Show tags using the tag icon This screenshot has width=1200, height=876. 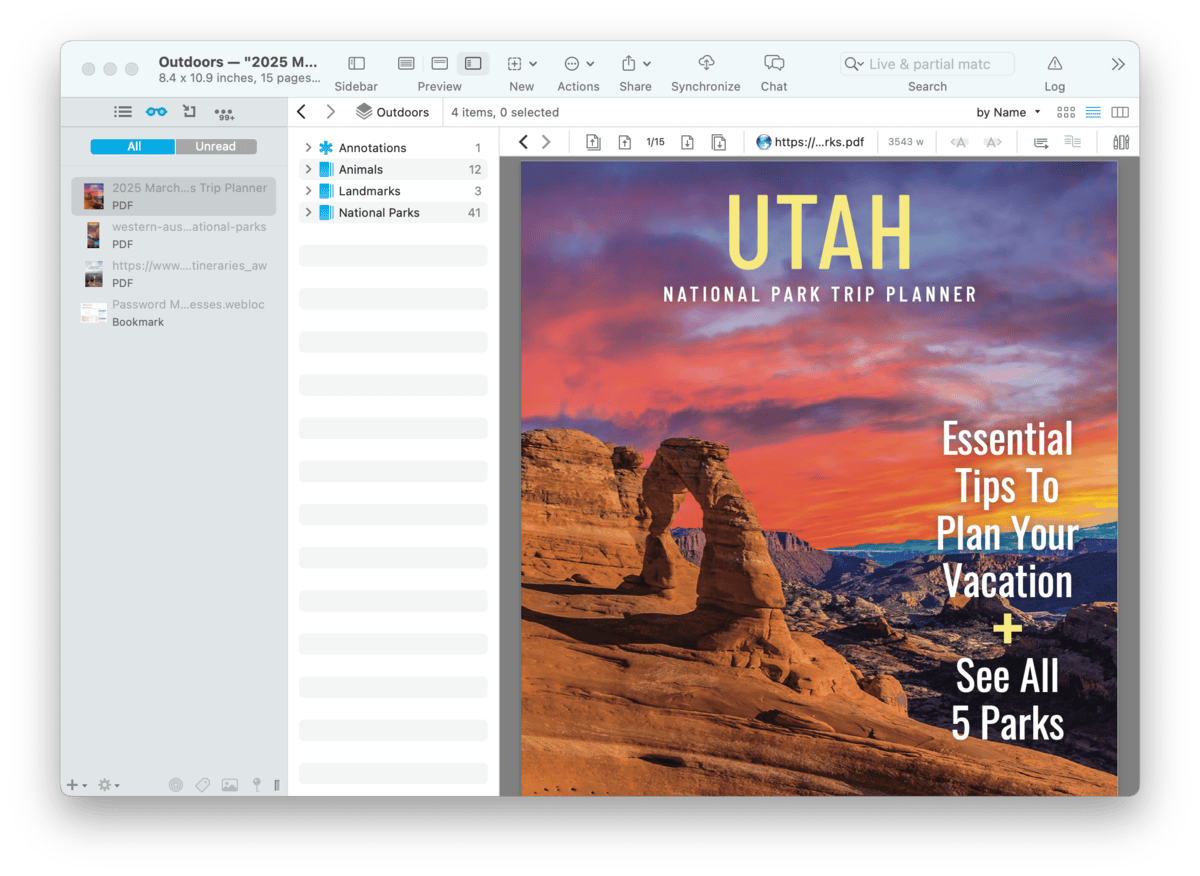coord(203,785)
